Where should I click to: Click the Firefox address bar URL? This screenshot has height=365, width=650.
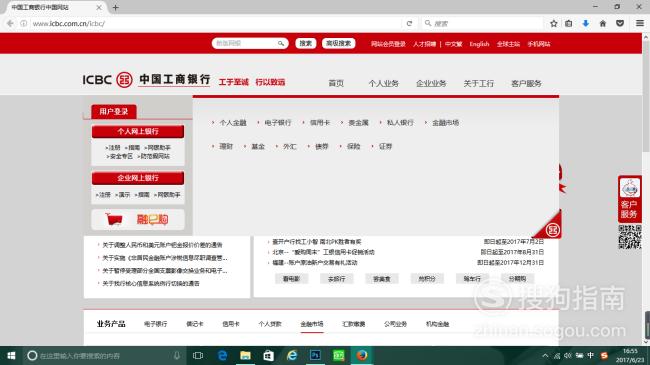pos(69,24)
